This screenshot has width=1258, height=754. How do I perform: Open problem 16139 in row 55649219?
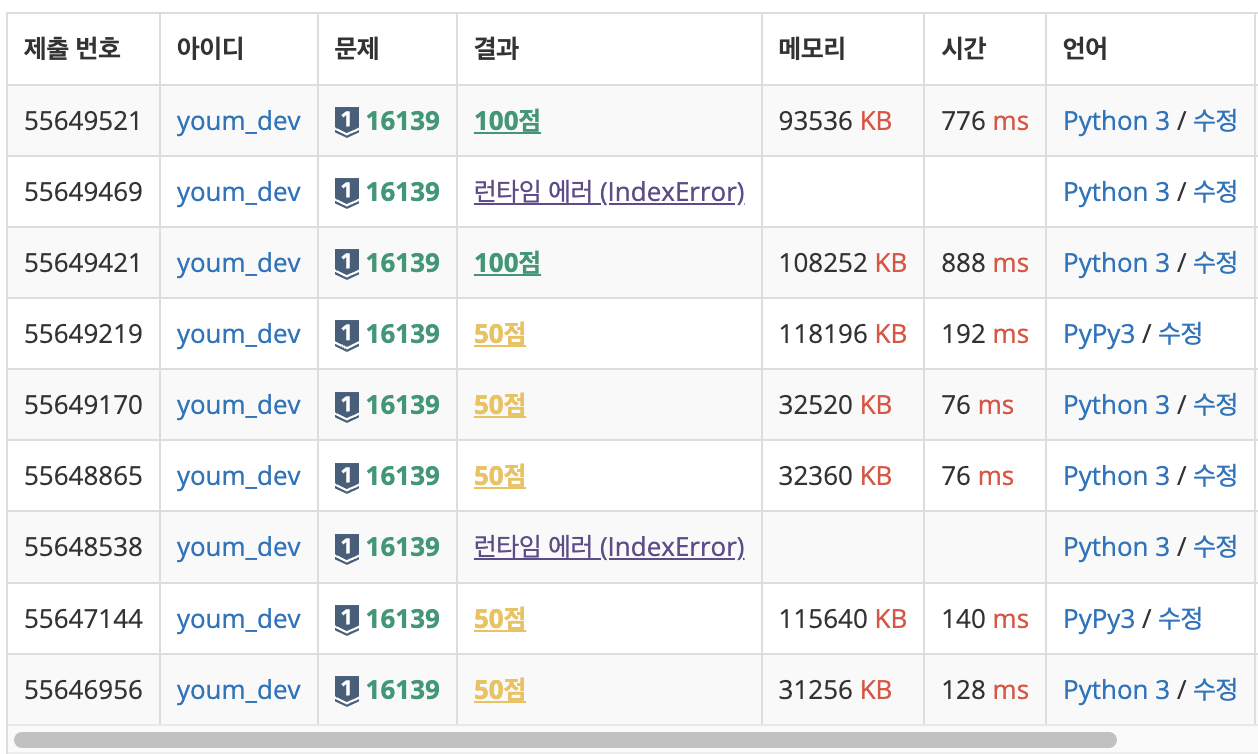point(403,334)
